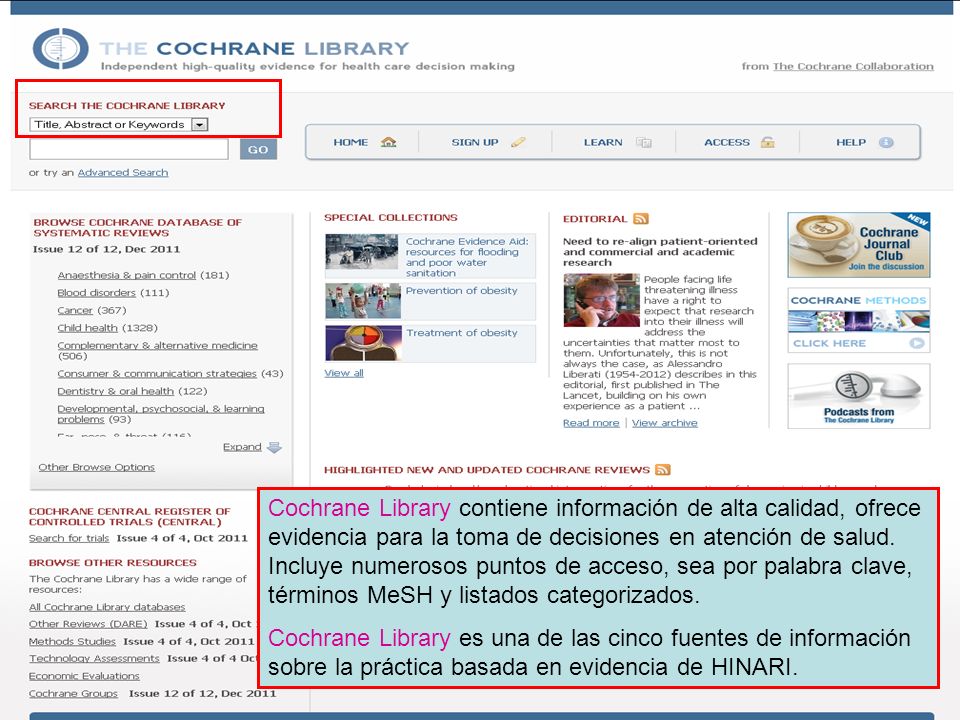The height and width of the screenshot is (720, 960).
Task: Open Other Reviews (DARE) link
Action: click(88, 624)
